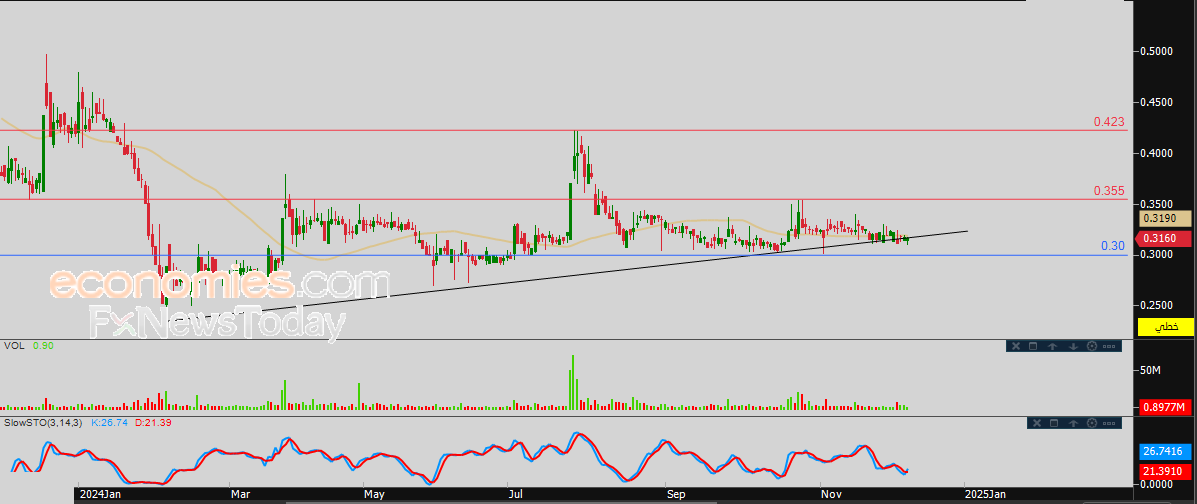Select the 0.355 resistance line label

[x=1109, y=191]
